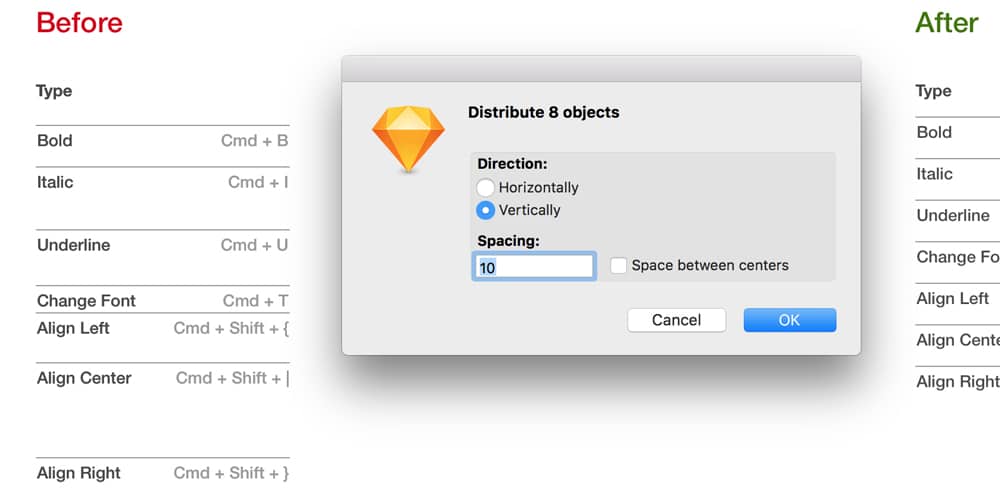Click the Cmd + Shift + } shortcut text

pos(231,473)
